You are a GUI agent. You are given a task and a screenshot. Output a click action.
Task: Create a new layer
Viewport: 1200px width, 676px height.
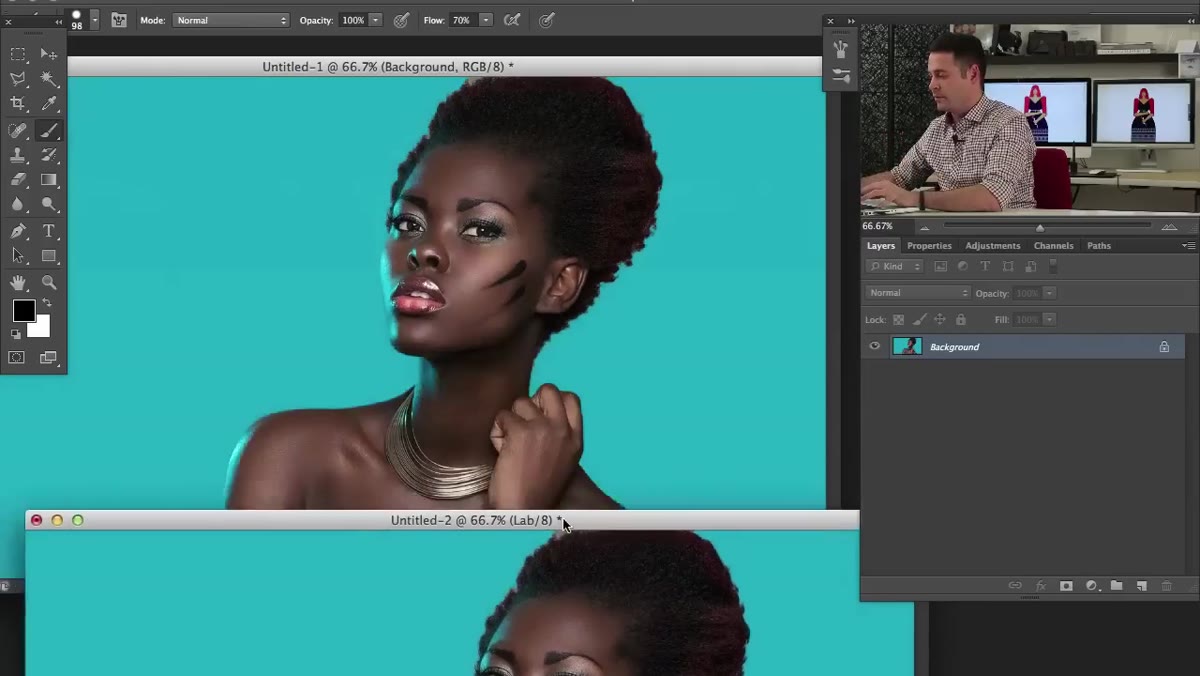point(1141,586)
